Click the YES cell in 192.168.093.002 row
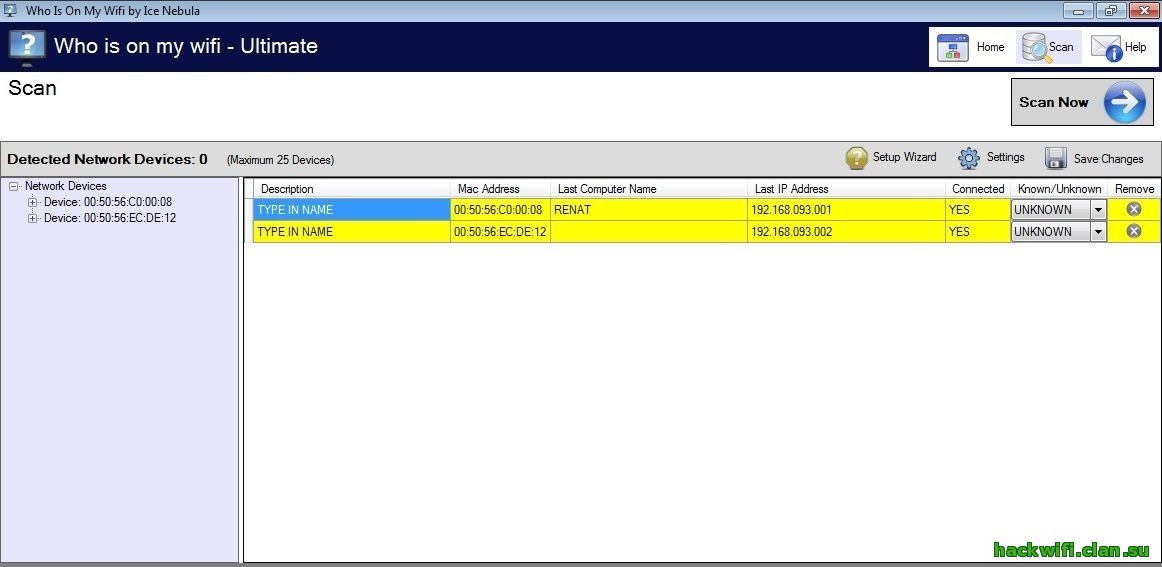The height and width of the screenshot is (567, 1162). pyautogui.click(x=978, y=232)
